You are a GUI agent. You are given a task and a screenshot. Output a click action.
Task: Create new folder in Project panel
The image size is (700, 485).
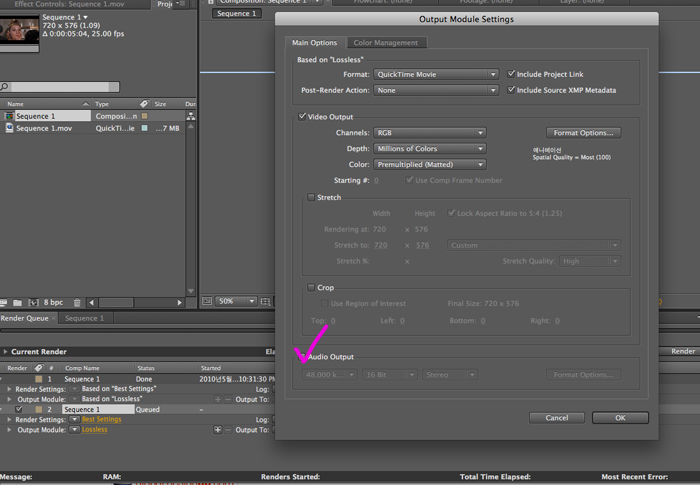(17, 303)
